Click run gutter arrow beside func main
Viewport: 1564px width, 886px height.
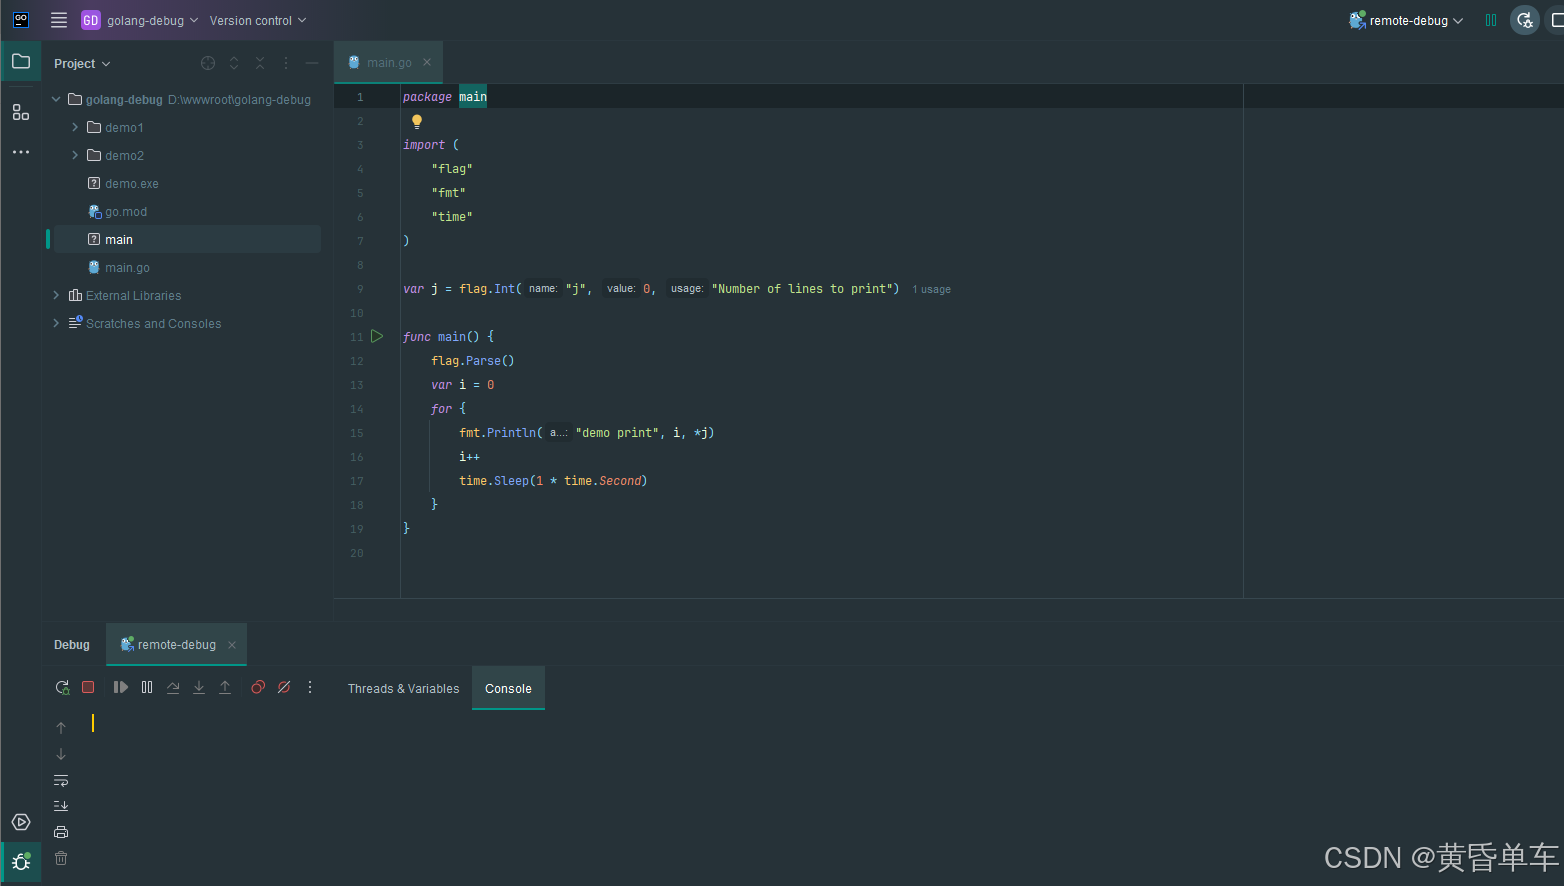tap(377, 336)
